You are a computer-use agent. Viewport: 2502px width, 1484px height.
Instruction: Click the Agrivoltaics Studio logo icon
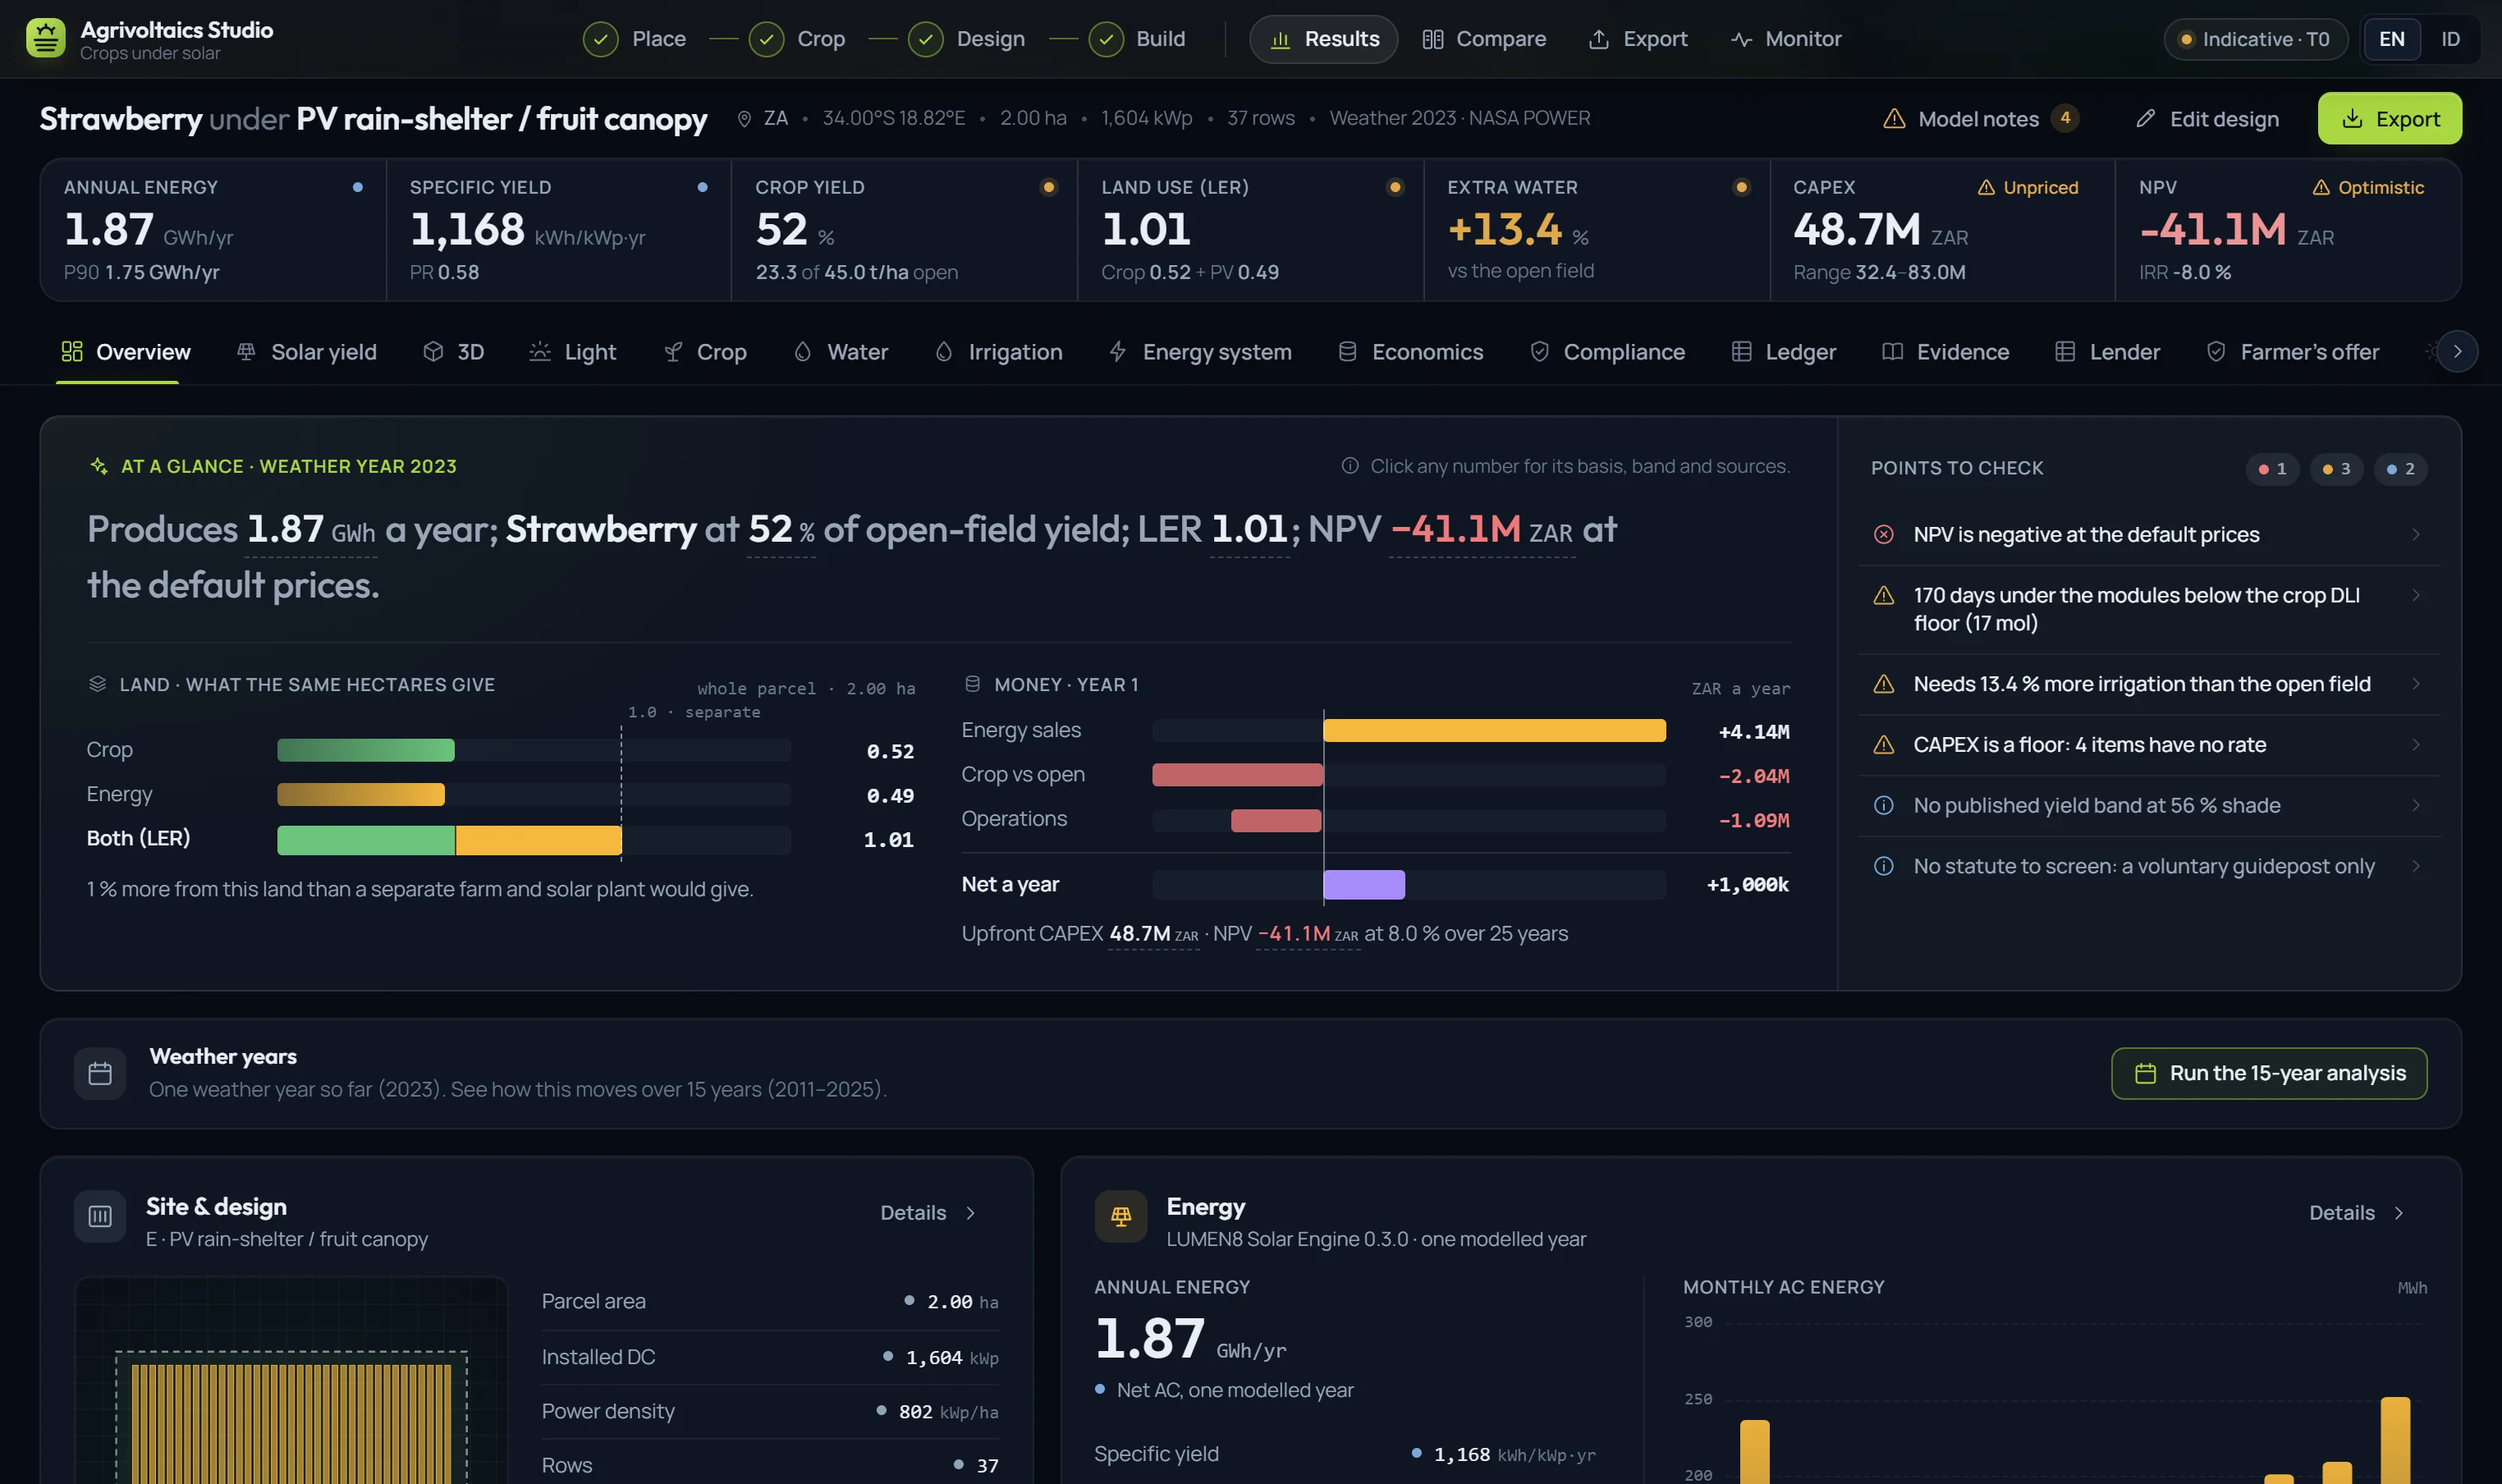[x=45, y=39]
